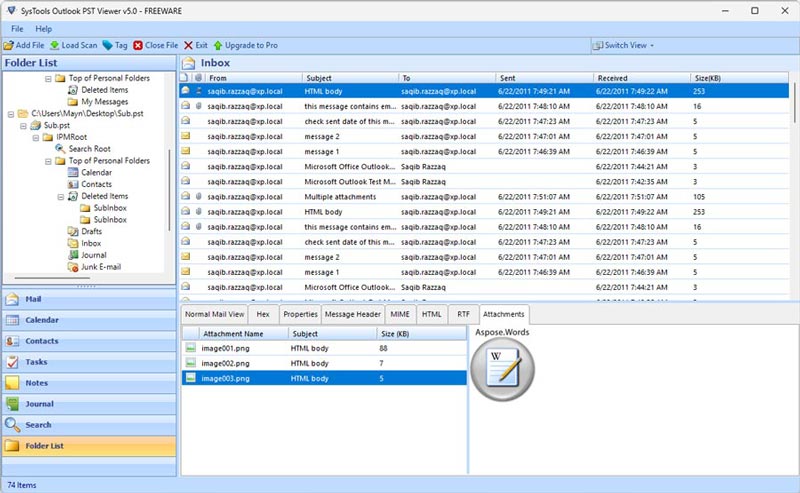Screen dimensions: 800x493
Task: Collapse the Deleted Items folder with SubInbox
Action: click(60, 197)
